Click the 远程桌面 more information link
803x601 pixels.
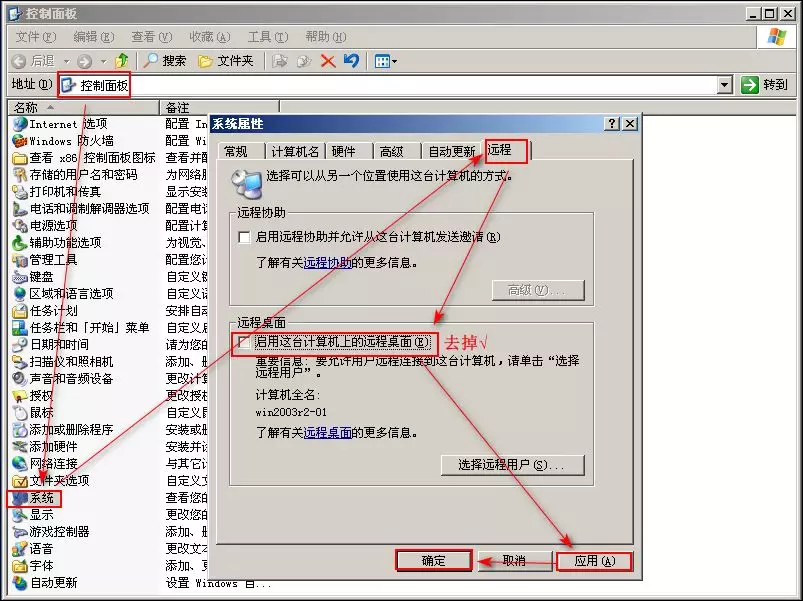click(x=328, y=433)
